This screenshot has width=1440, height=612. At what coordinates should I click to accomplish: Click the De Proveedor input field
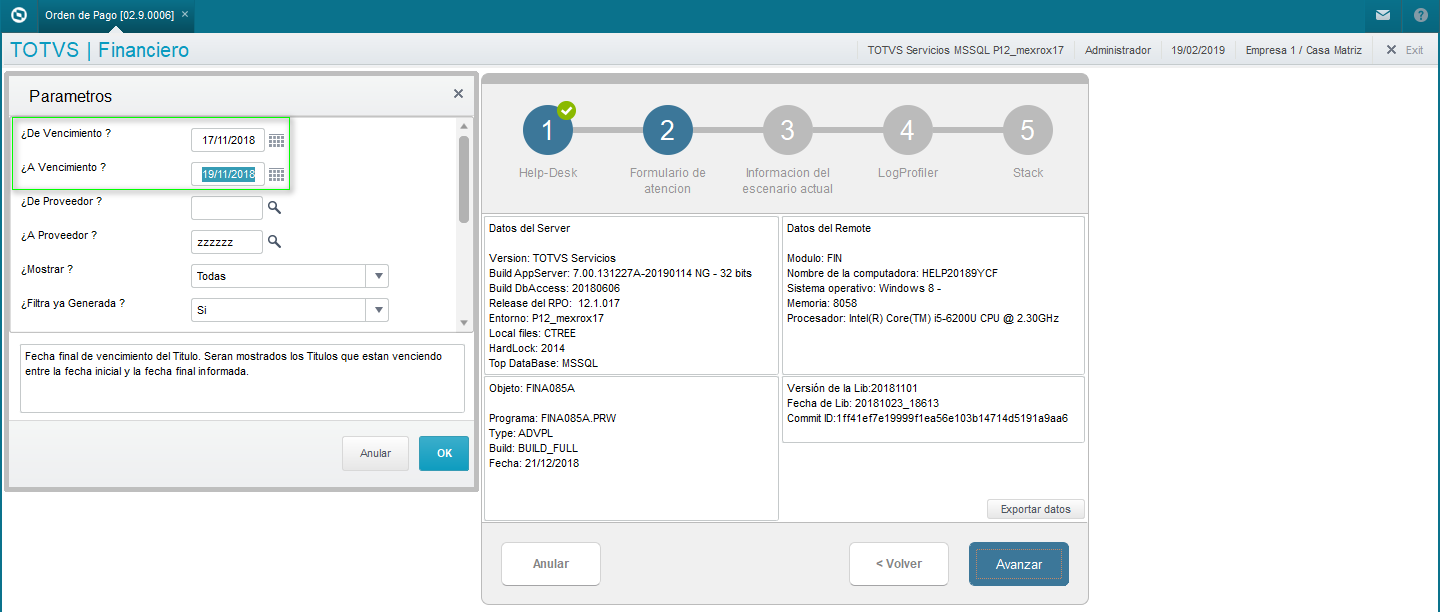[227, 208]
